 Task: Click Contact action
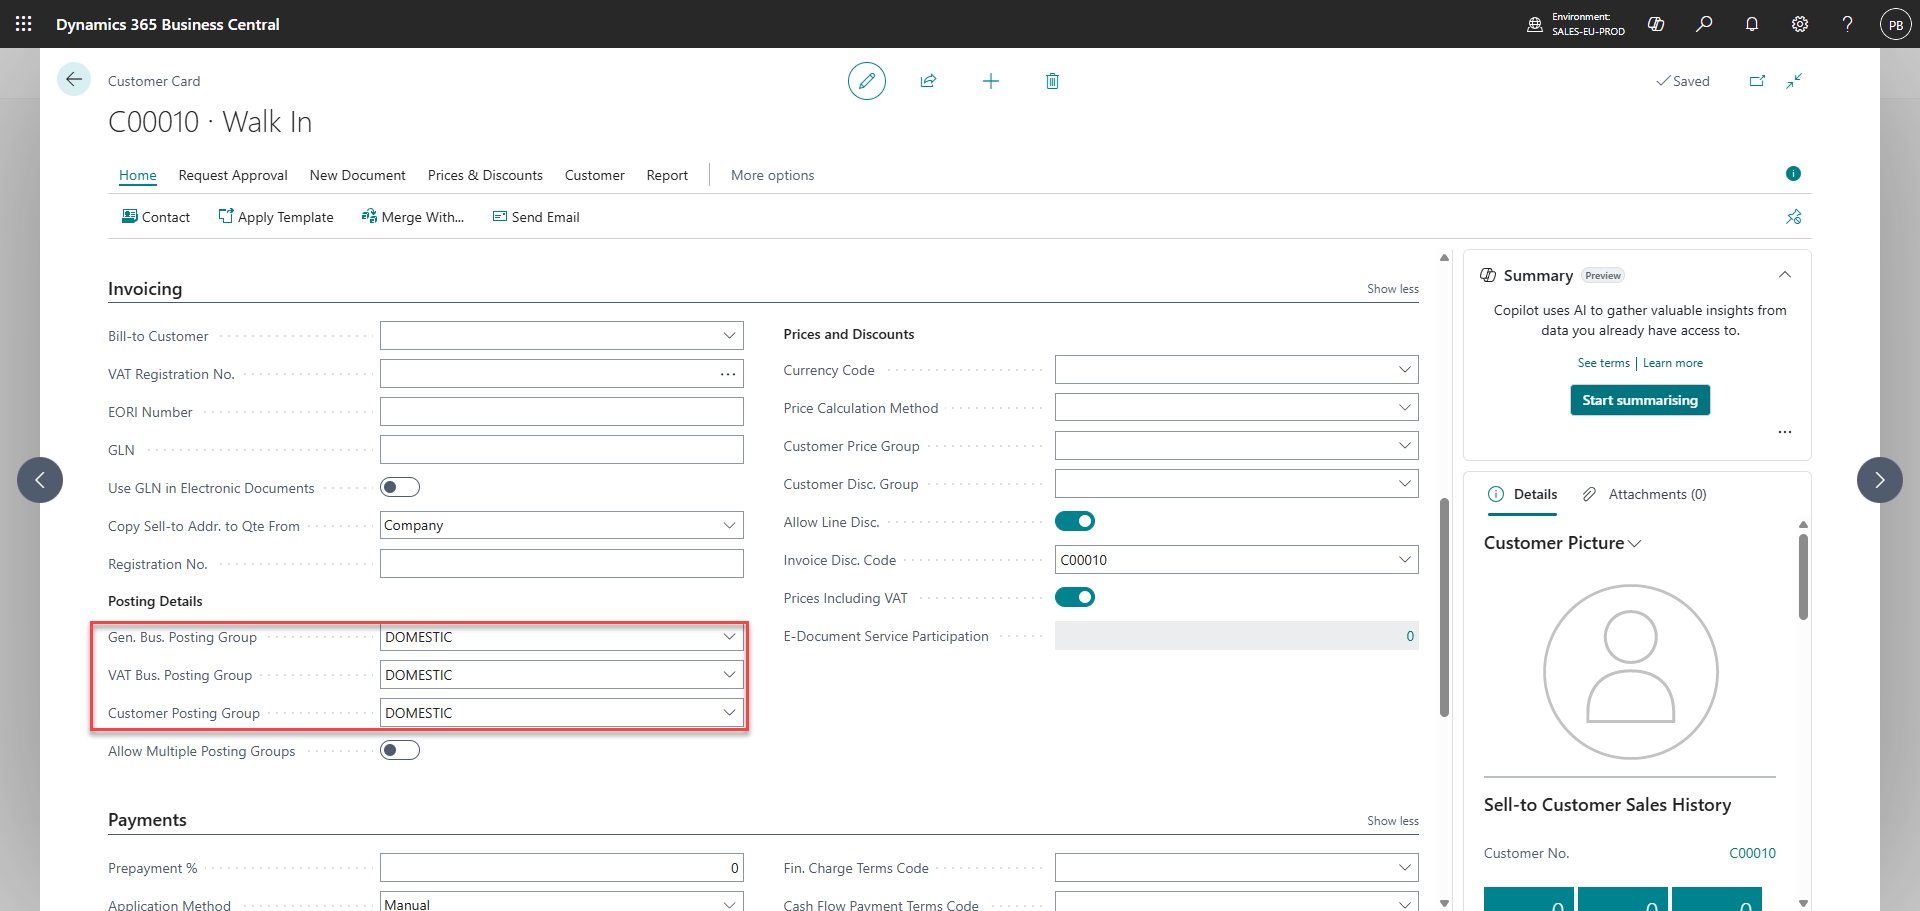click(x=156, y=217)
